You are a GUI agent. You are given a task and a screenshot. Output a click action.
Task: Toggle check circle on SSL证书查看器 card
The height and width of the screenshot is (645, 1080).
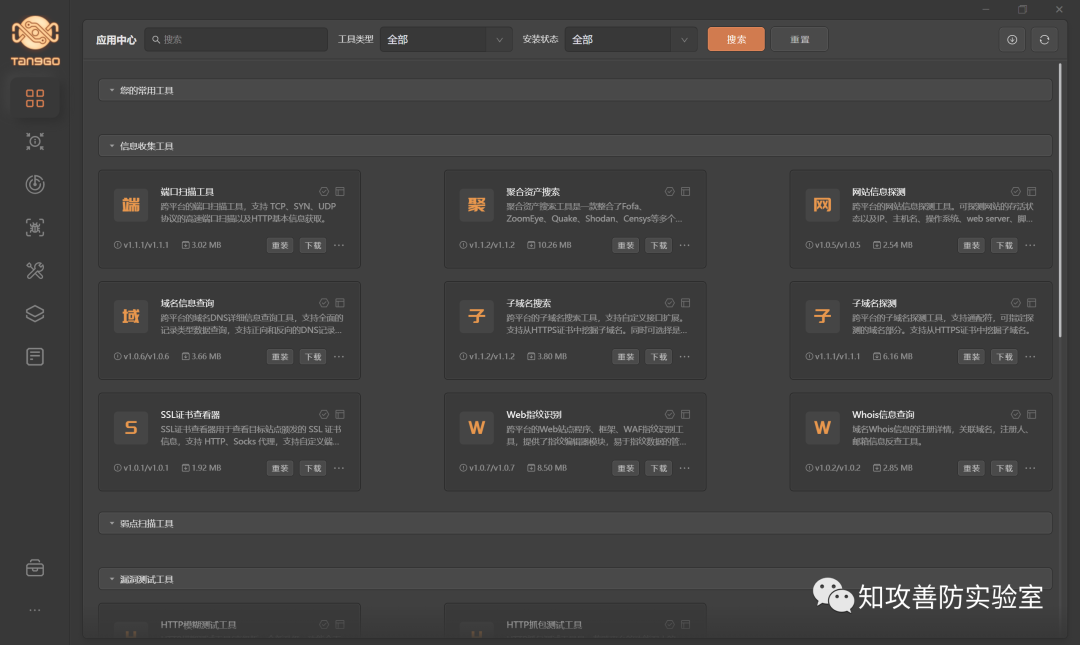[x=324, y=414]
